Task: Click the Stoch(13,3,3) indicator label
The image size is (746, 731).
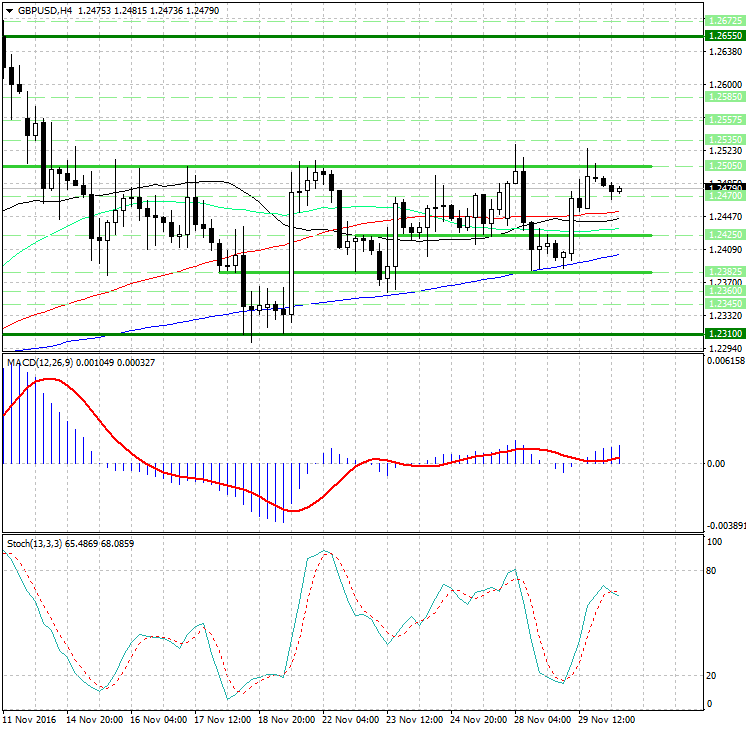Action: click(35, 543)
